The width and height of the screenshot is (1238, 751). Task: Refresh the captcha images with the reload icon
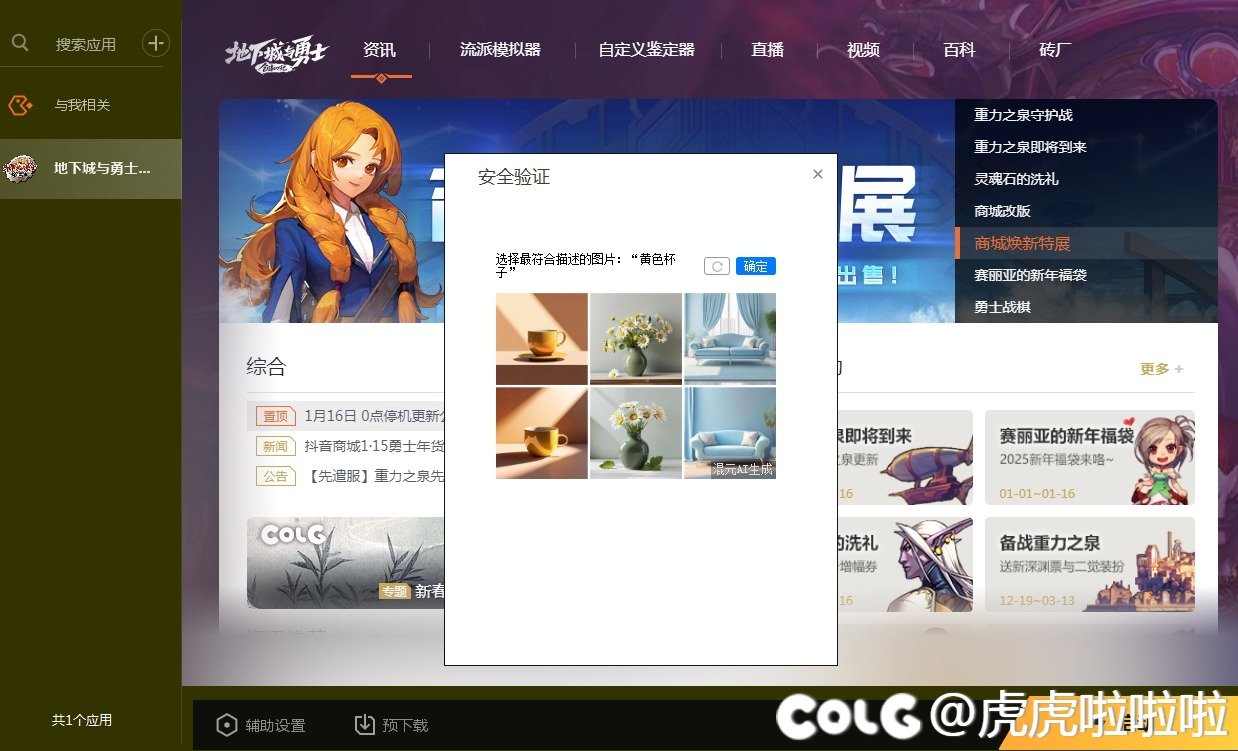pyautogui.click(x=716, y=265)
